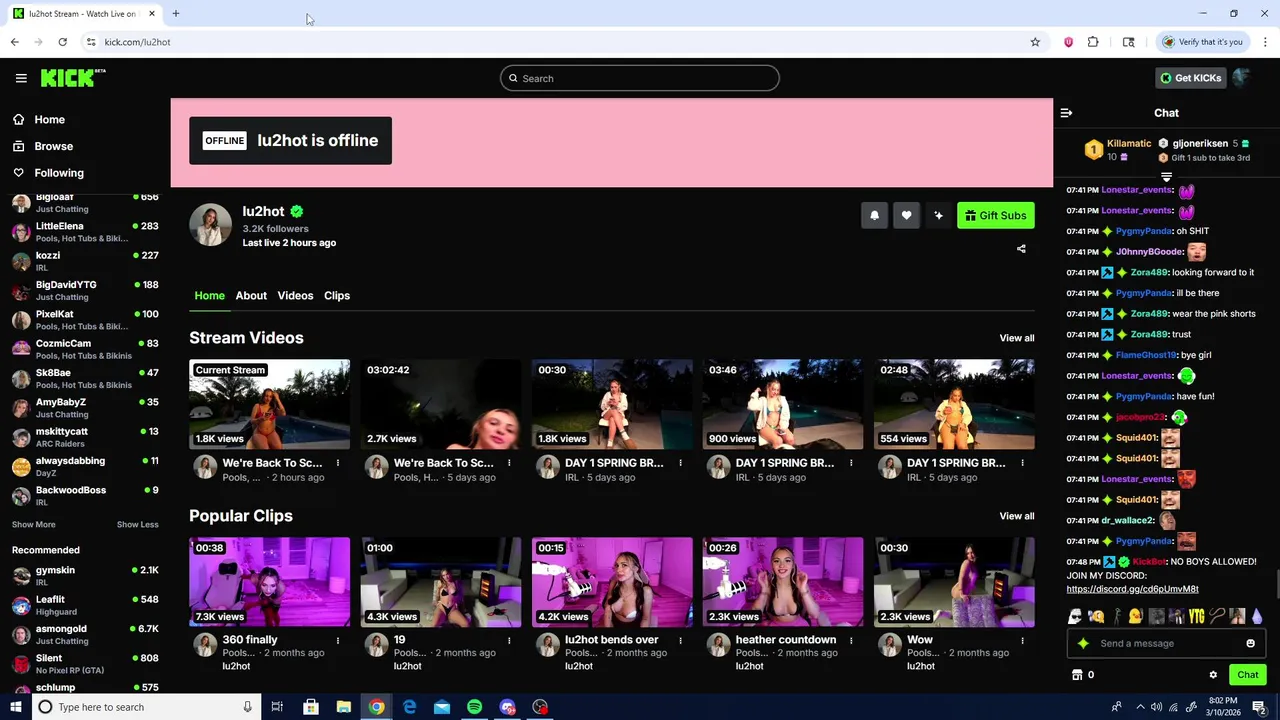Open PixelKat channel in sidebar
This screenshot has width=1280, height=720.
[x=85, y=320]
